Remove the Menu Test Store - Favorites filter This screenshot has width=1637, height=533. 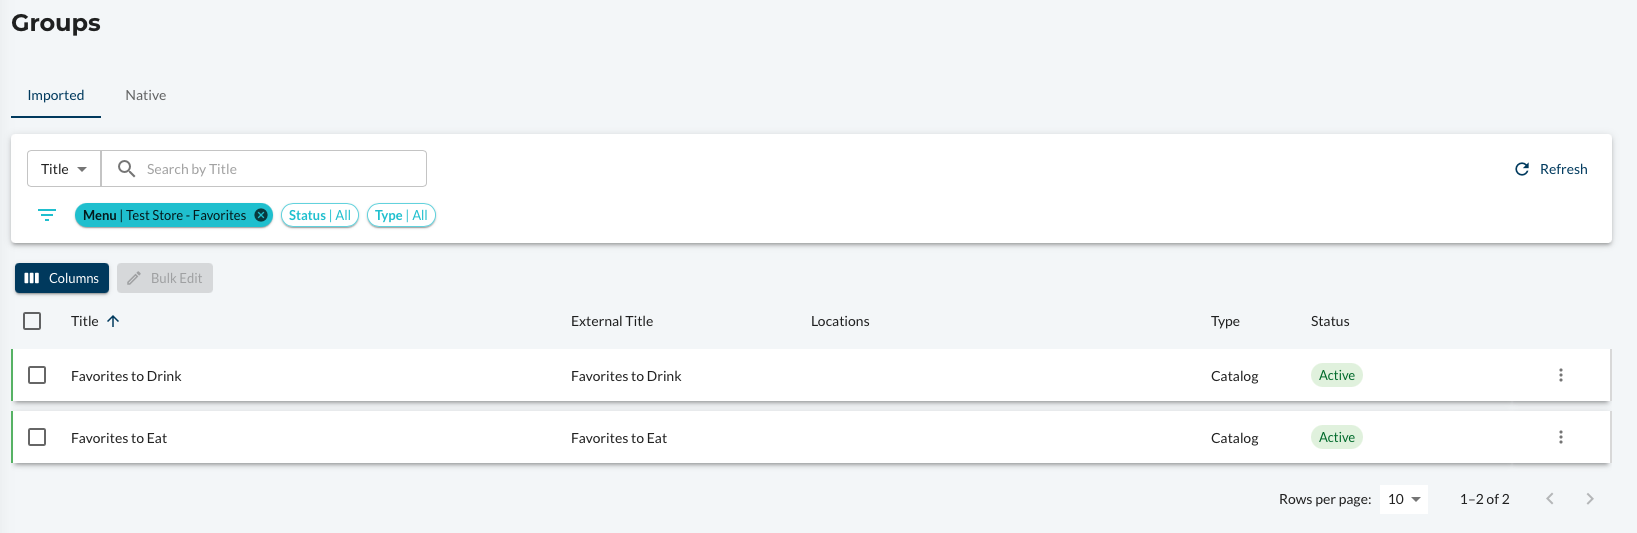tap(261, 215)
